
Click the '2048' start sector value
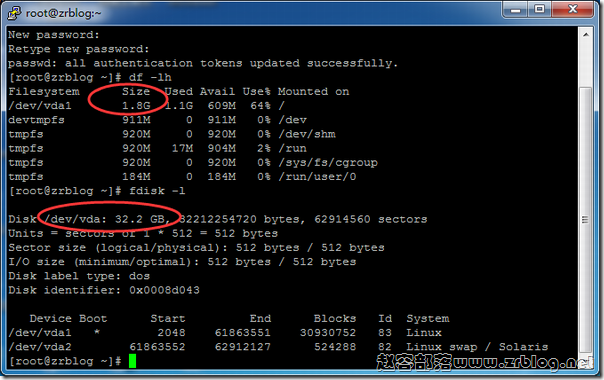coord(171,333)
